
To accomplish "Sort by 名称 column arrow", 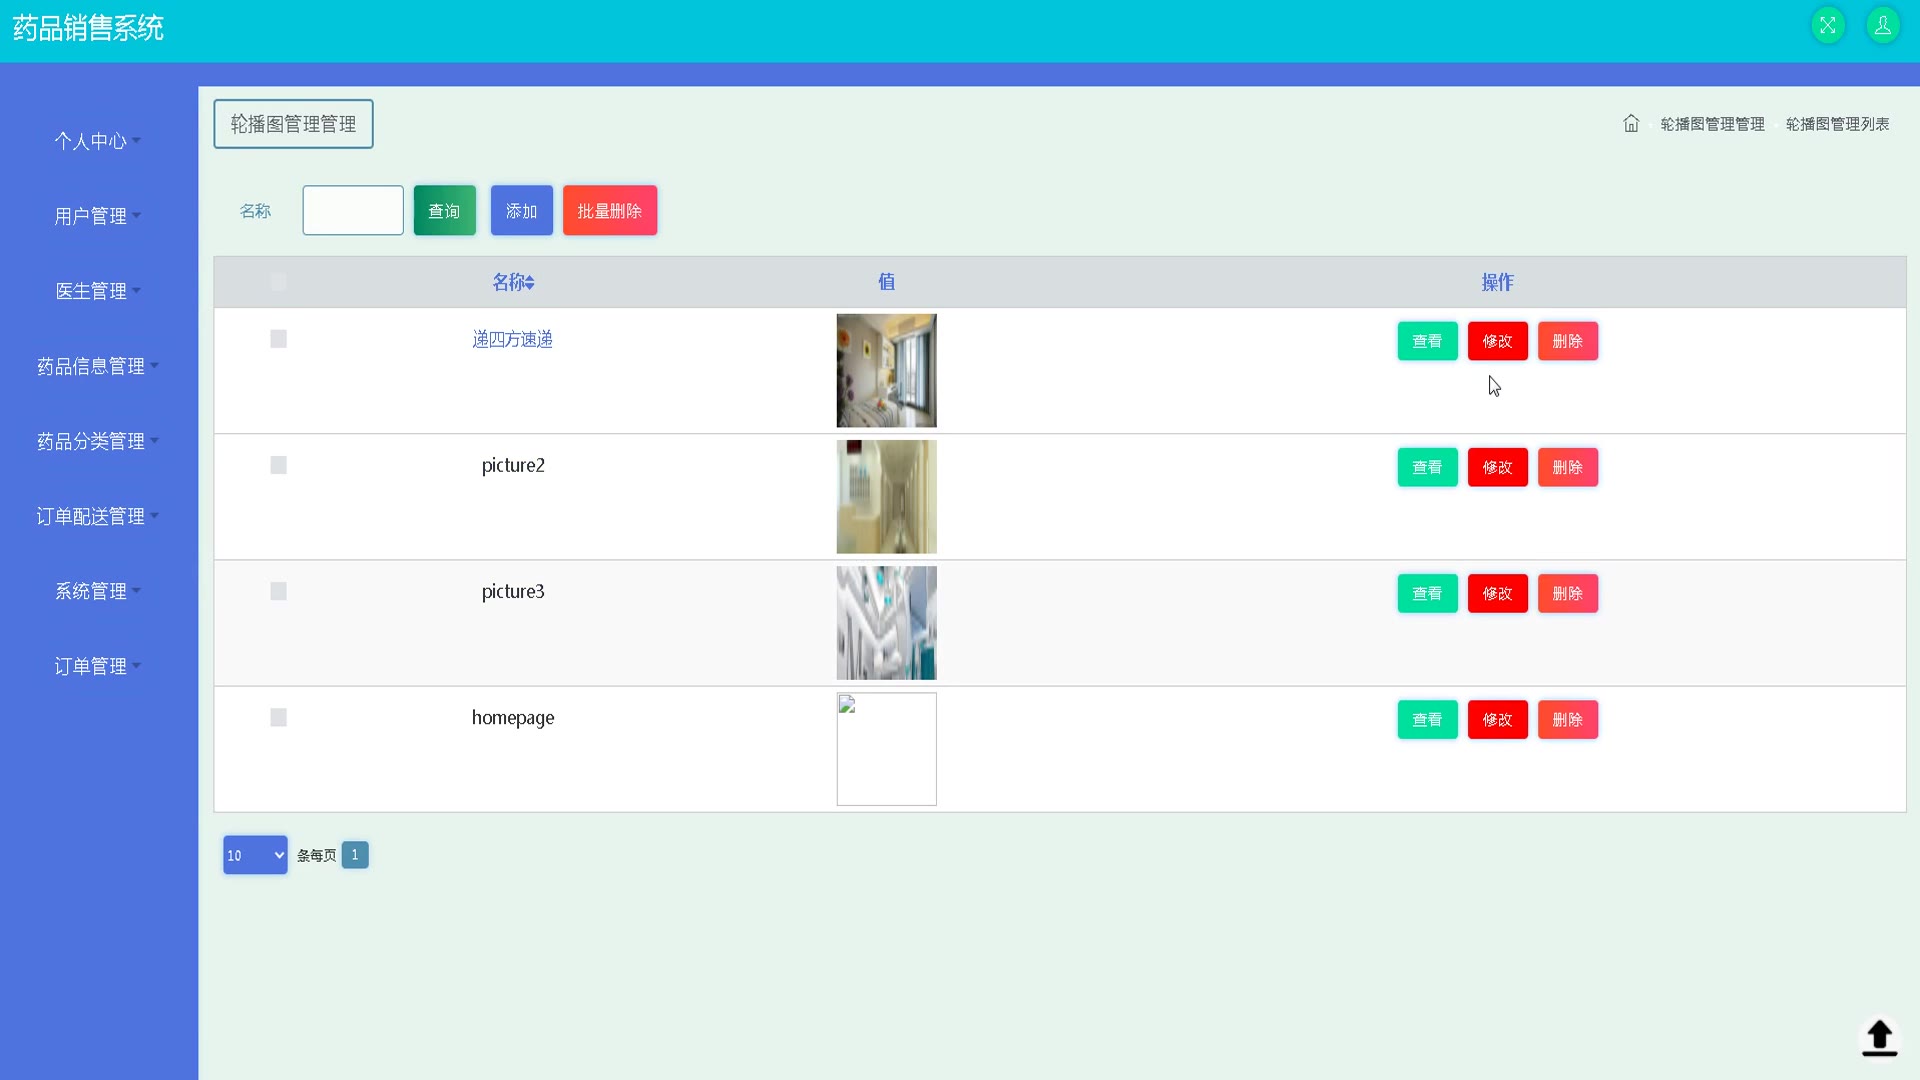I will (x=530, y=283).
